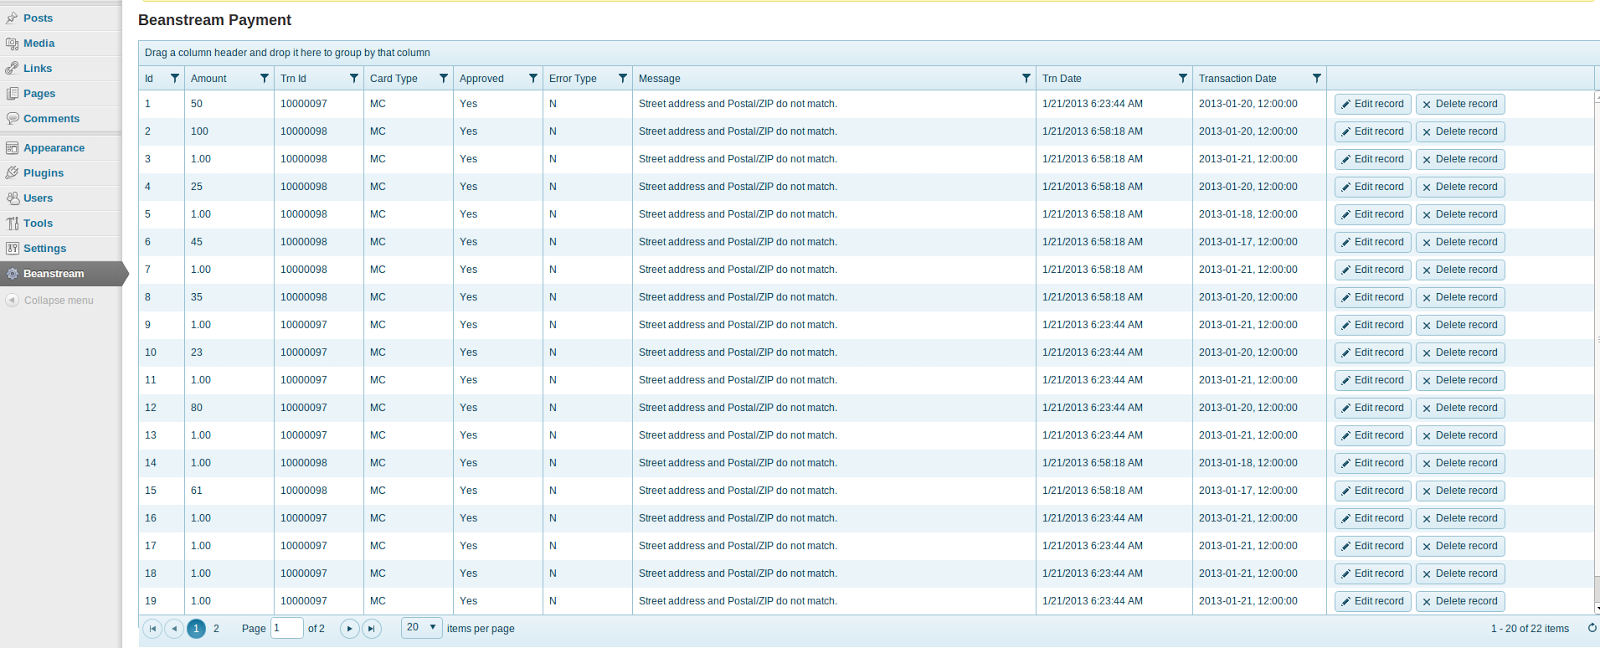This screenshot has width=1600, height=648.
Task: Open the items per page dropdown
Action: pyautogui.click(x=422, y=627)
